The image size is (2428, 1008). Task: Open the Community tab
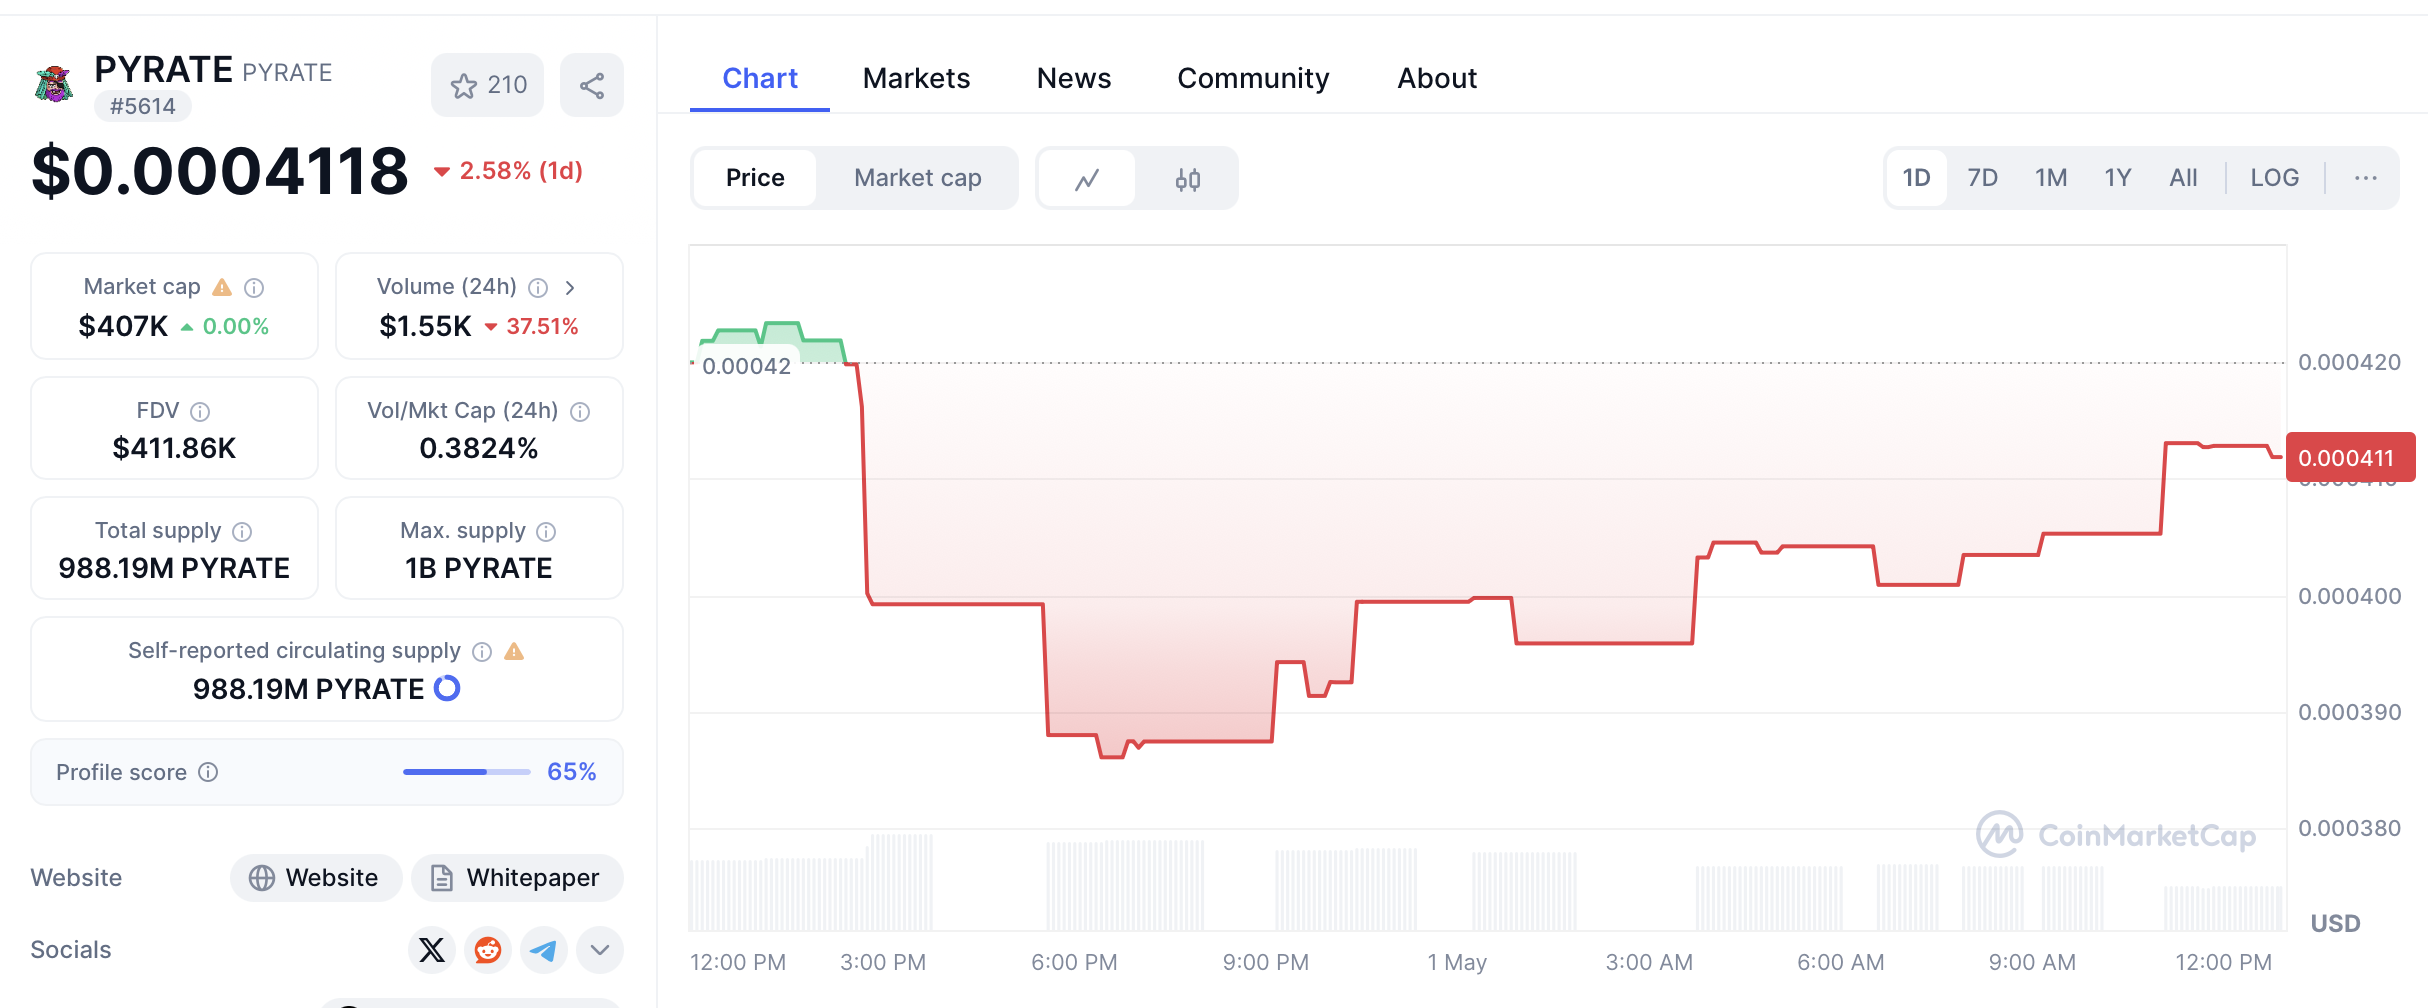(x=1253, y=78)
